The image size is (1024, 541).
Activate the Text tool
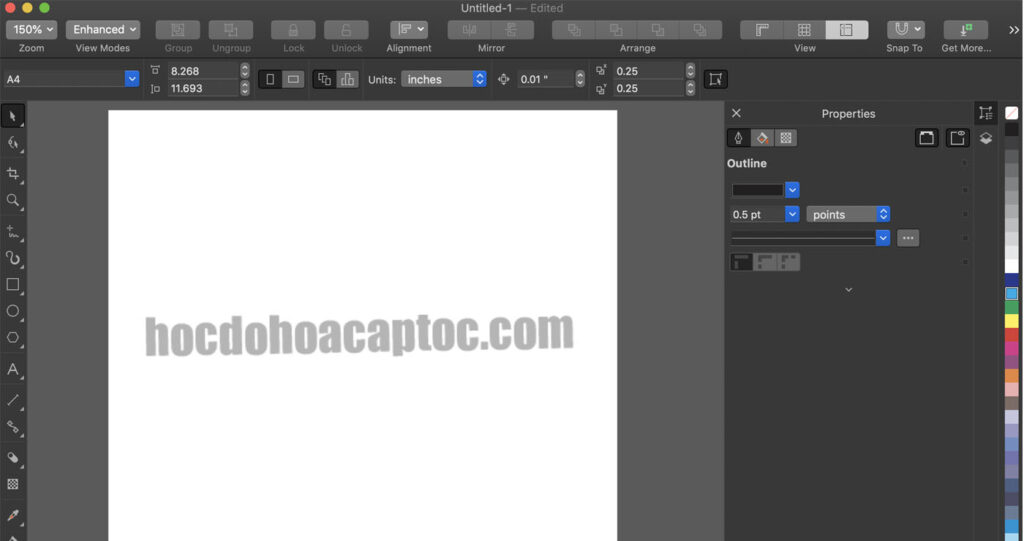[x=13, y=369]
